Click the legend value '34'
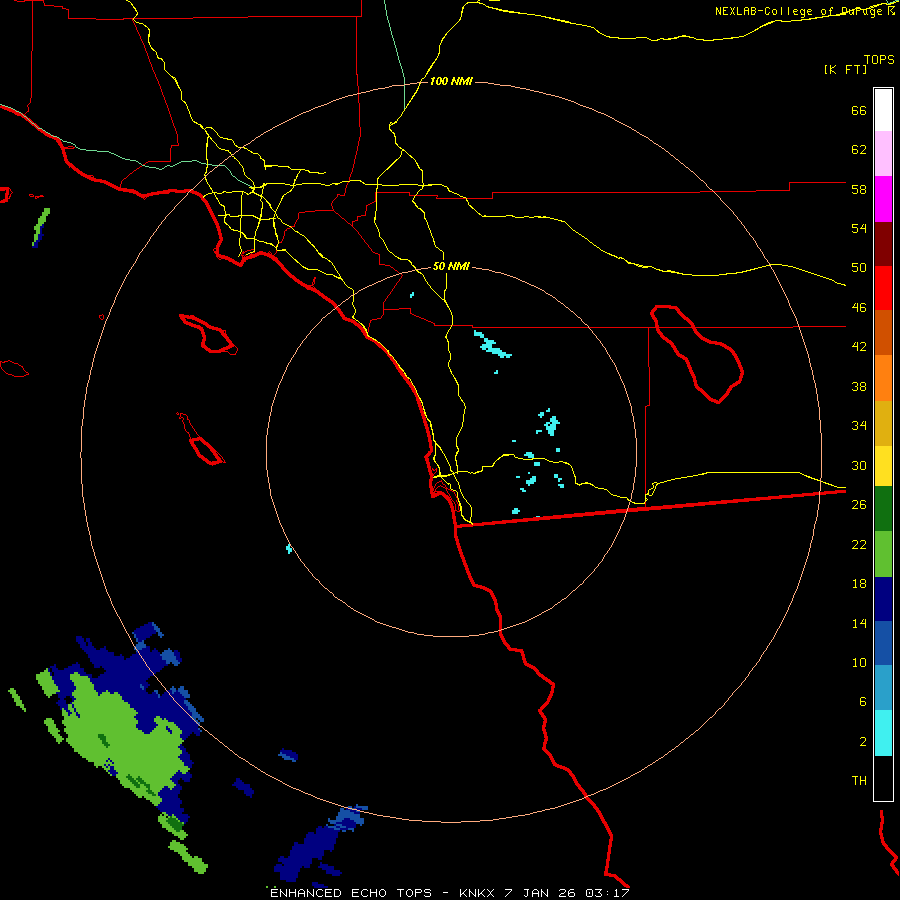The width and height of the screenshot is (900, 900). pyautogui.click(x=859, y=426)
